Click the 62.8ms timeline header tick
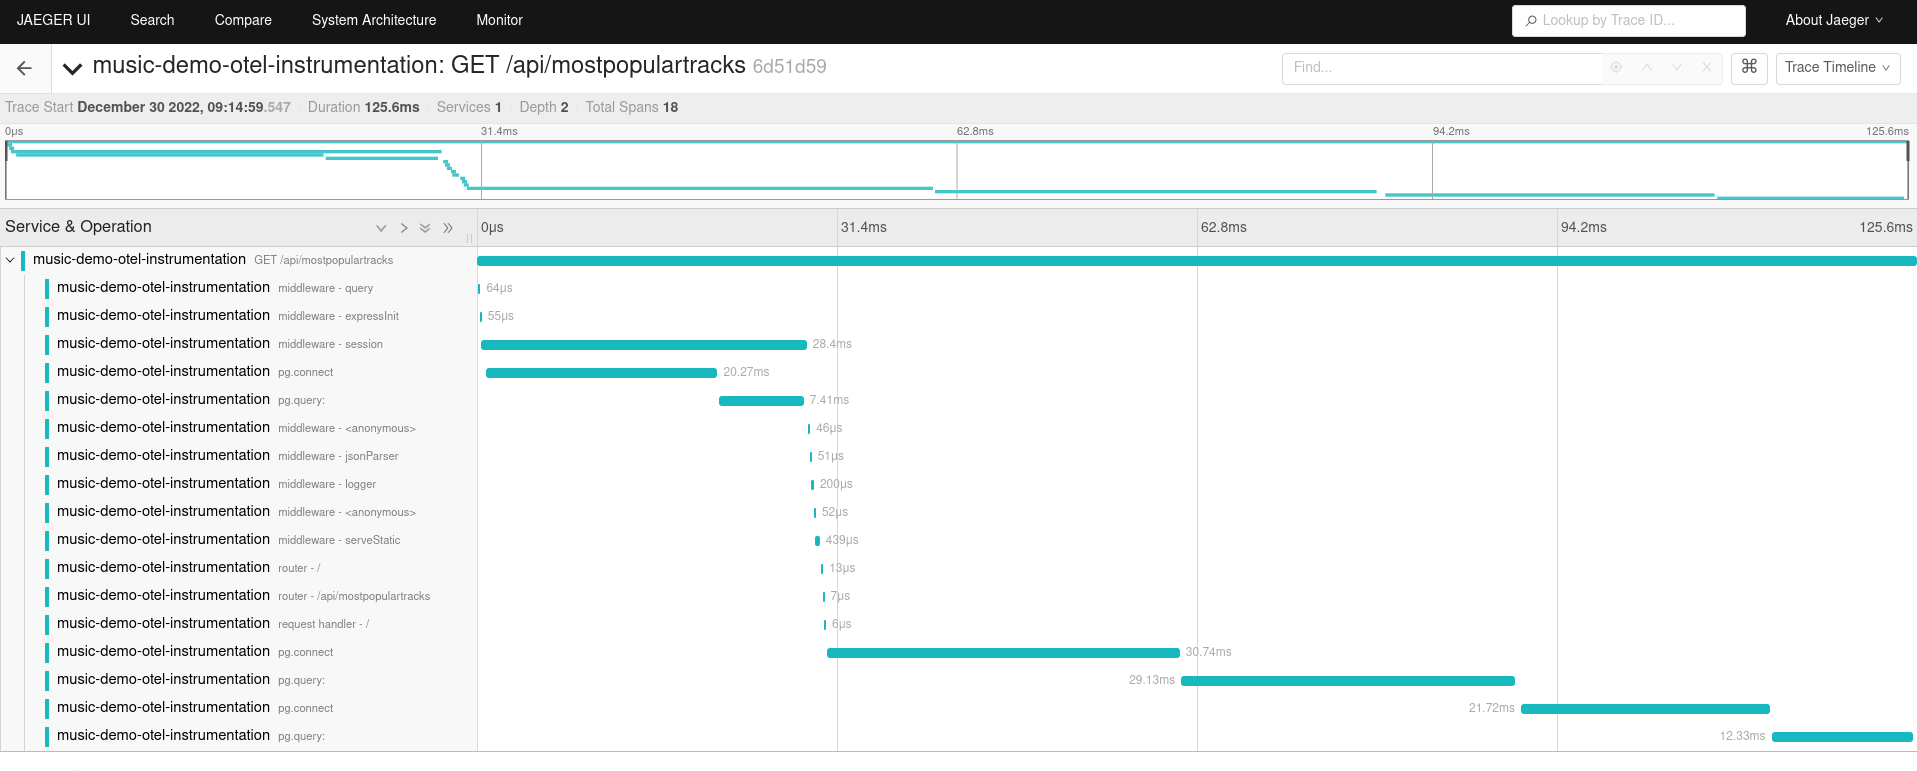 1223,227
